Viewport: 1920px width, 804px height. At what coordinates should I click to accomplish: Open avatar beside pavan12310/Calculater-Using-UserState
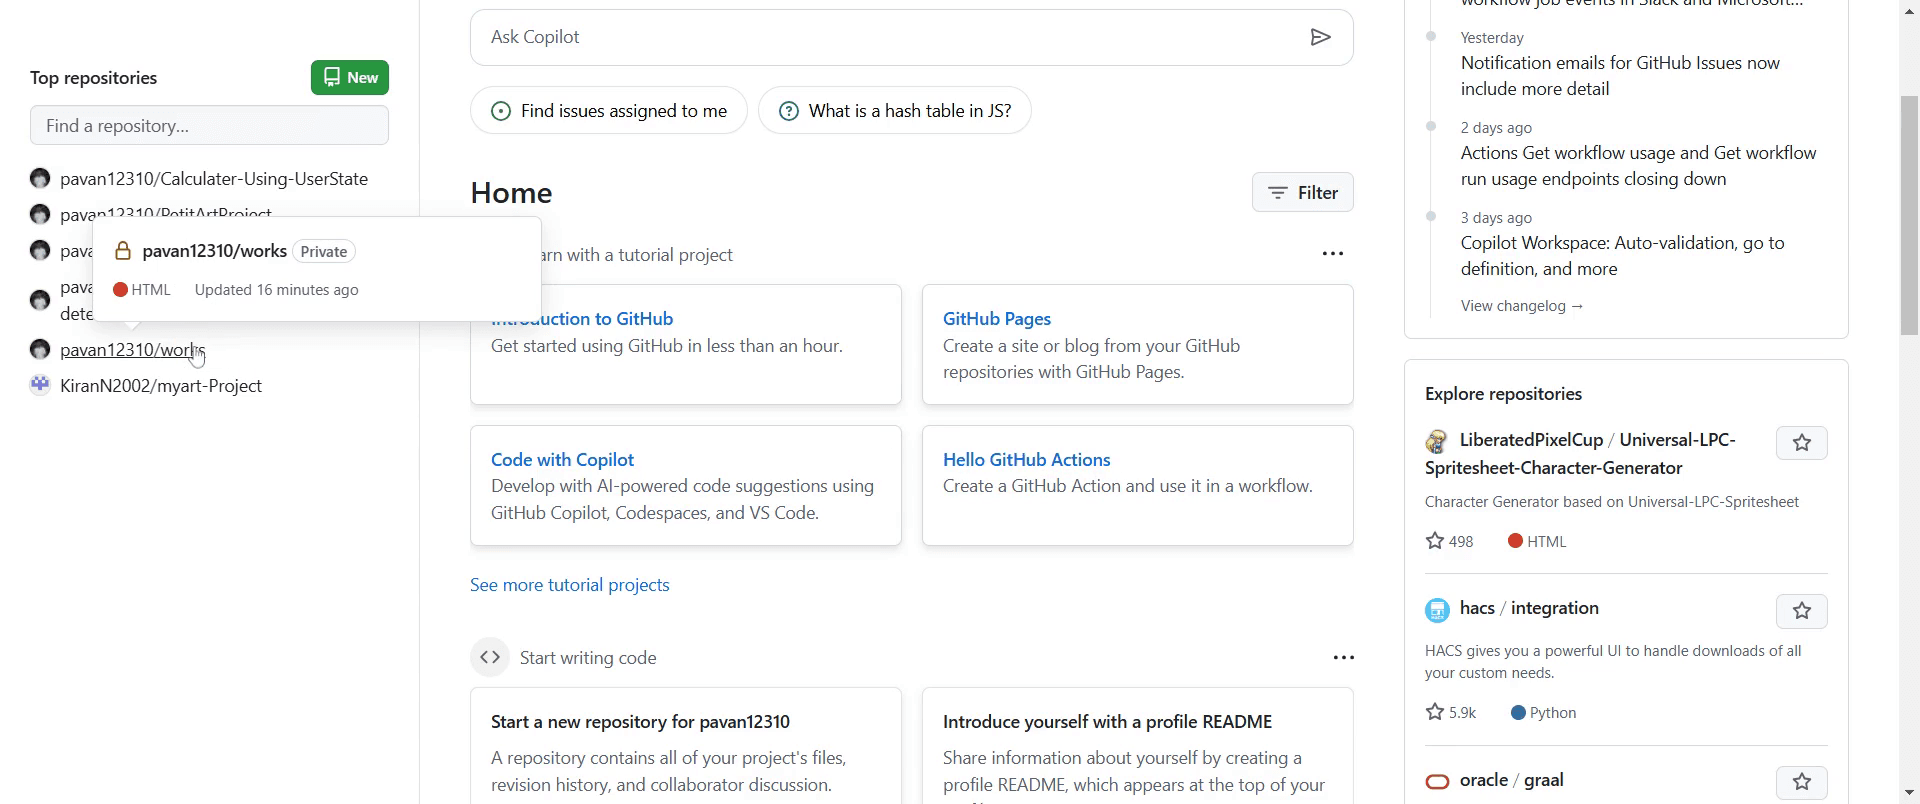40,179
